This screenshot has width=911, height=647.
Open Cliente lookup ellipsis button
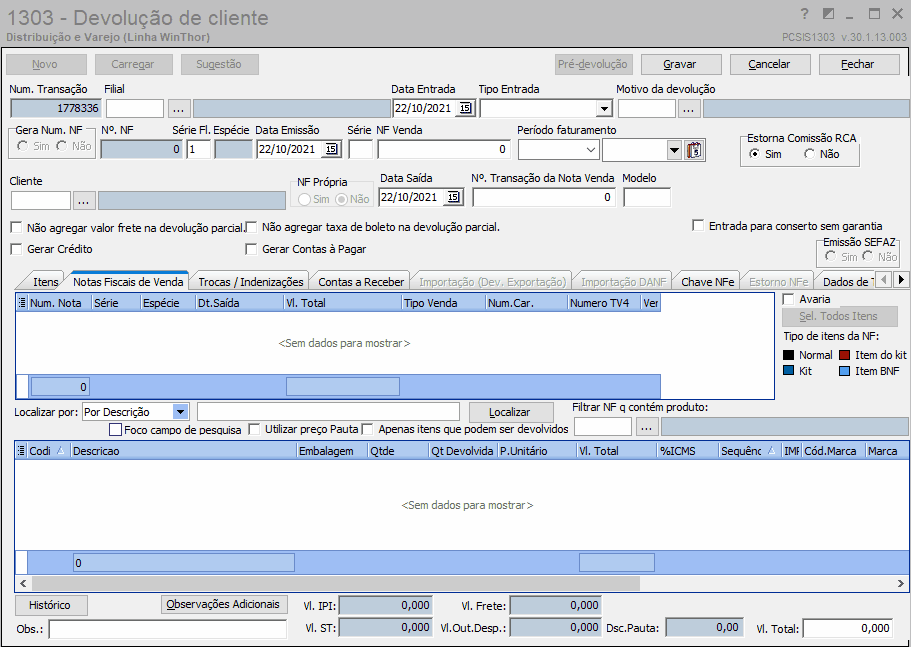point(84,201)
